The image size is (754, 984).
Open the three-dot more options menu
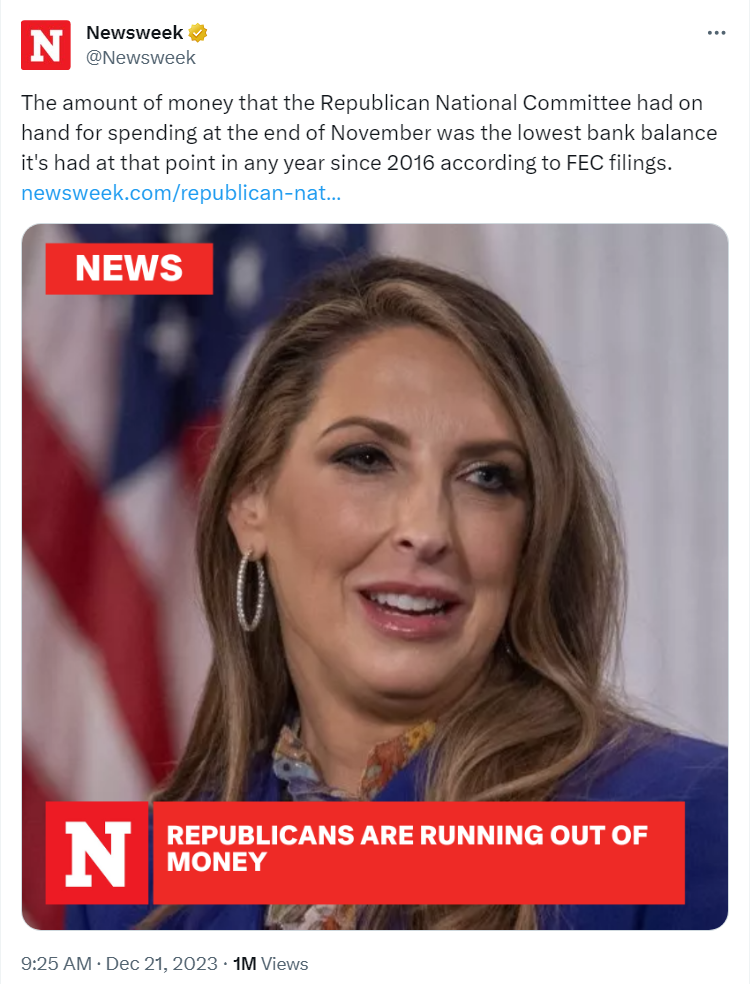[716, 33]
